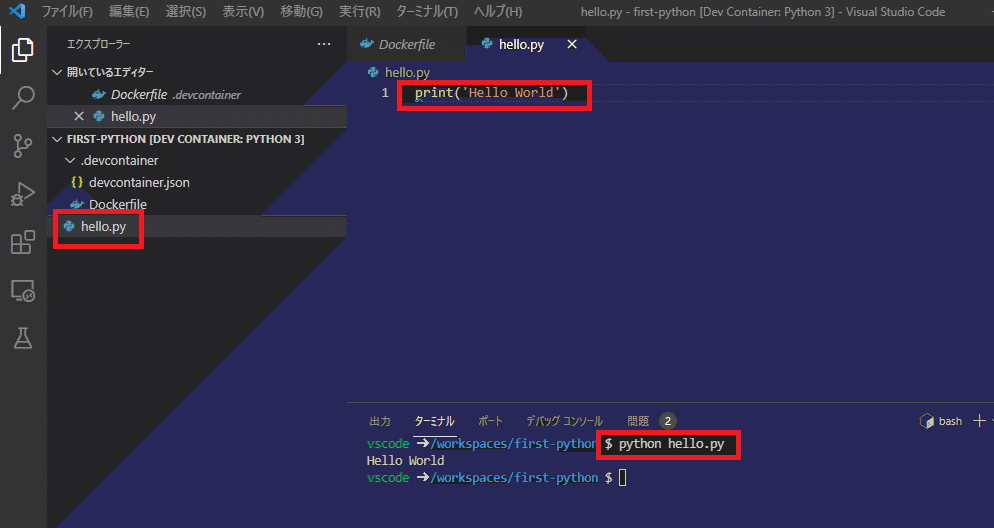Image resolution: width=994 pixels, height=528 pixels.
Task: Open the Extensions view icon
Action: [x=23, y=242]
